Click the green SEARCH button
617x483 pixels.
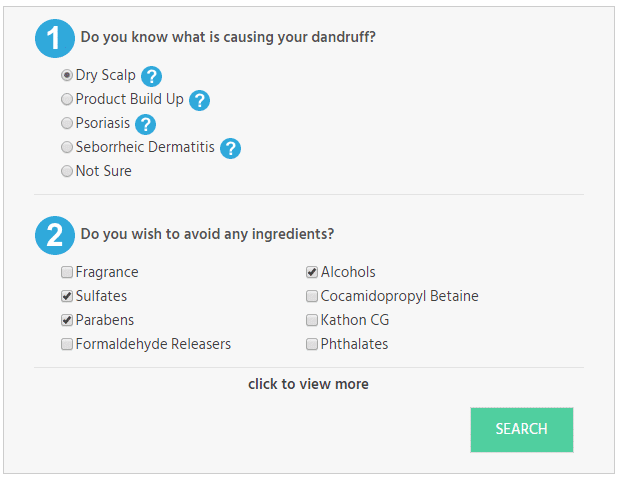coord(522,430)
